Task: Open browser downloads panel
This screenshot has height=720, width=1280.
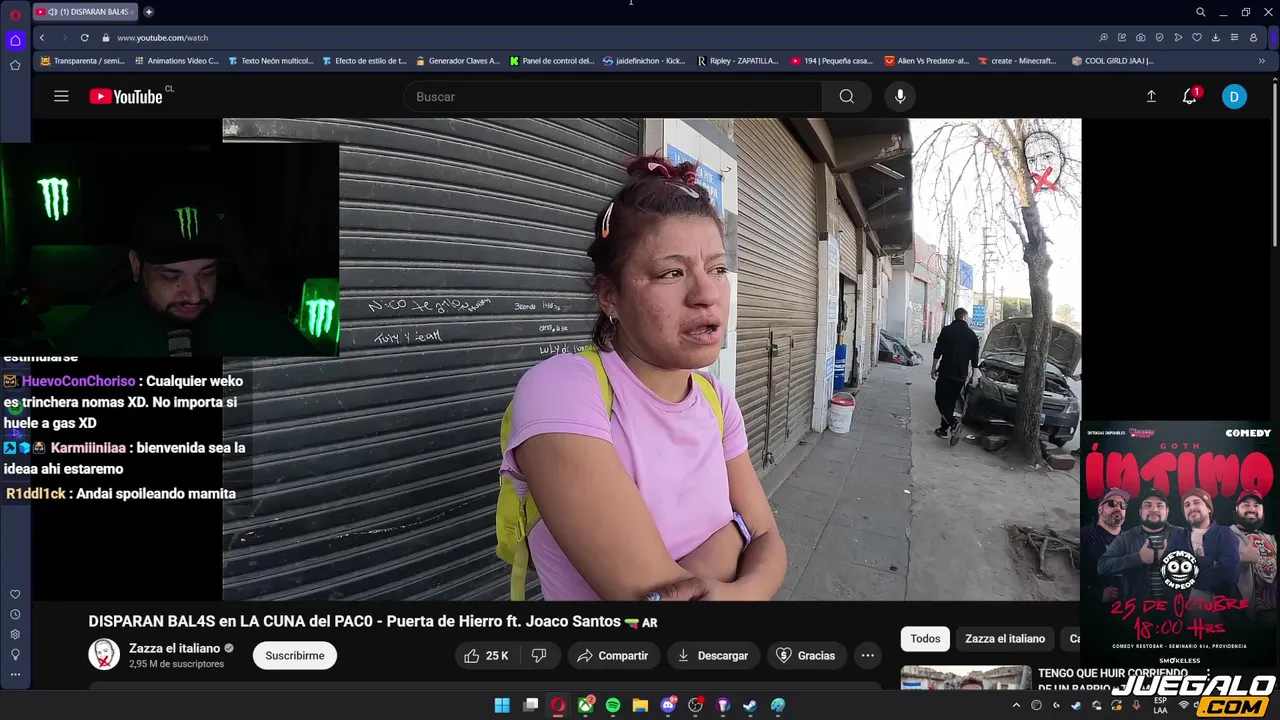Action: [1215, 38]
